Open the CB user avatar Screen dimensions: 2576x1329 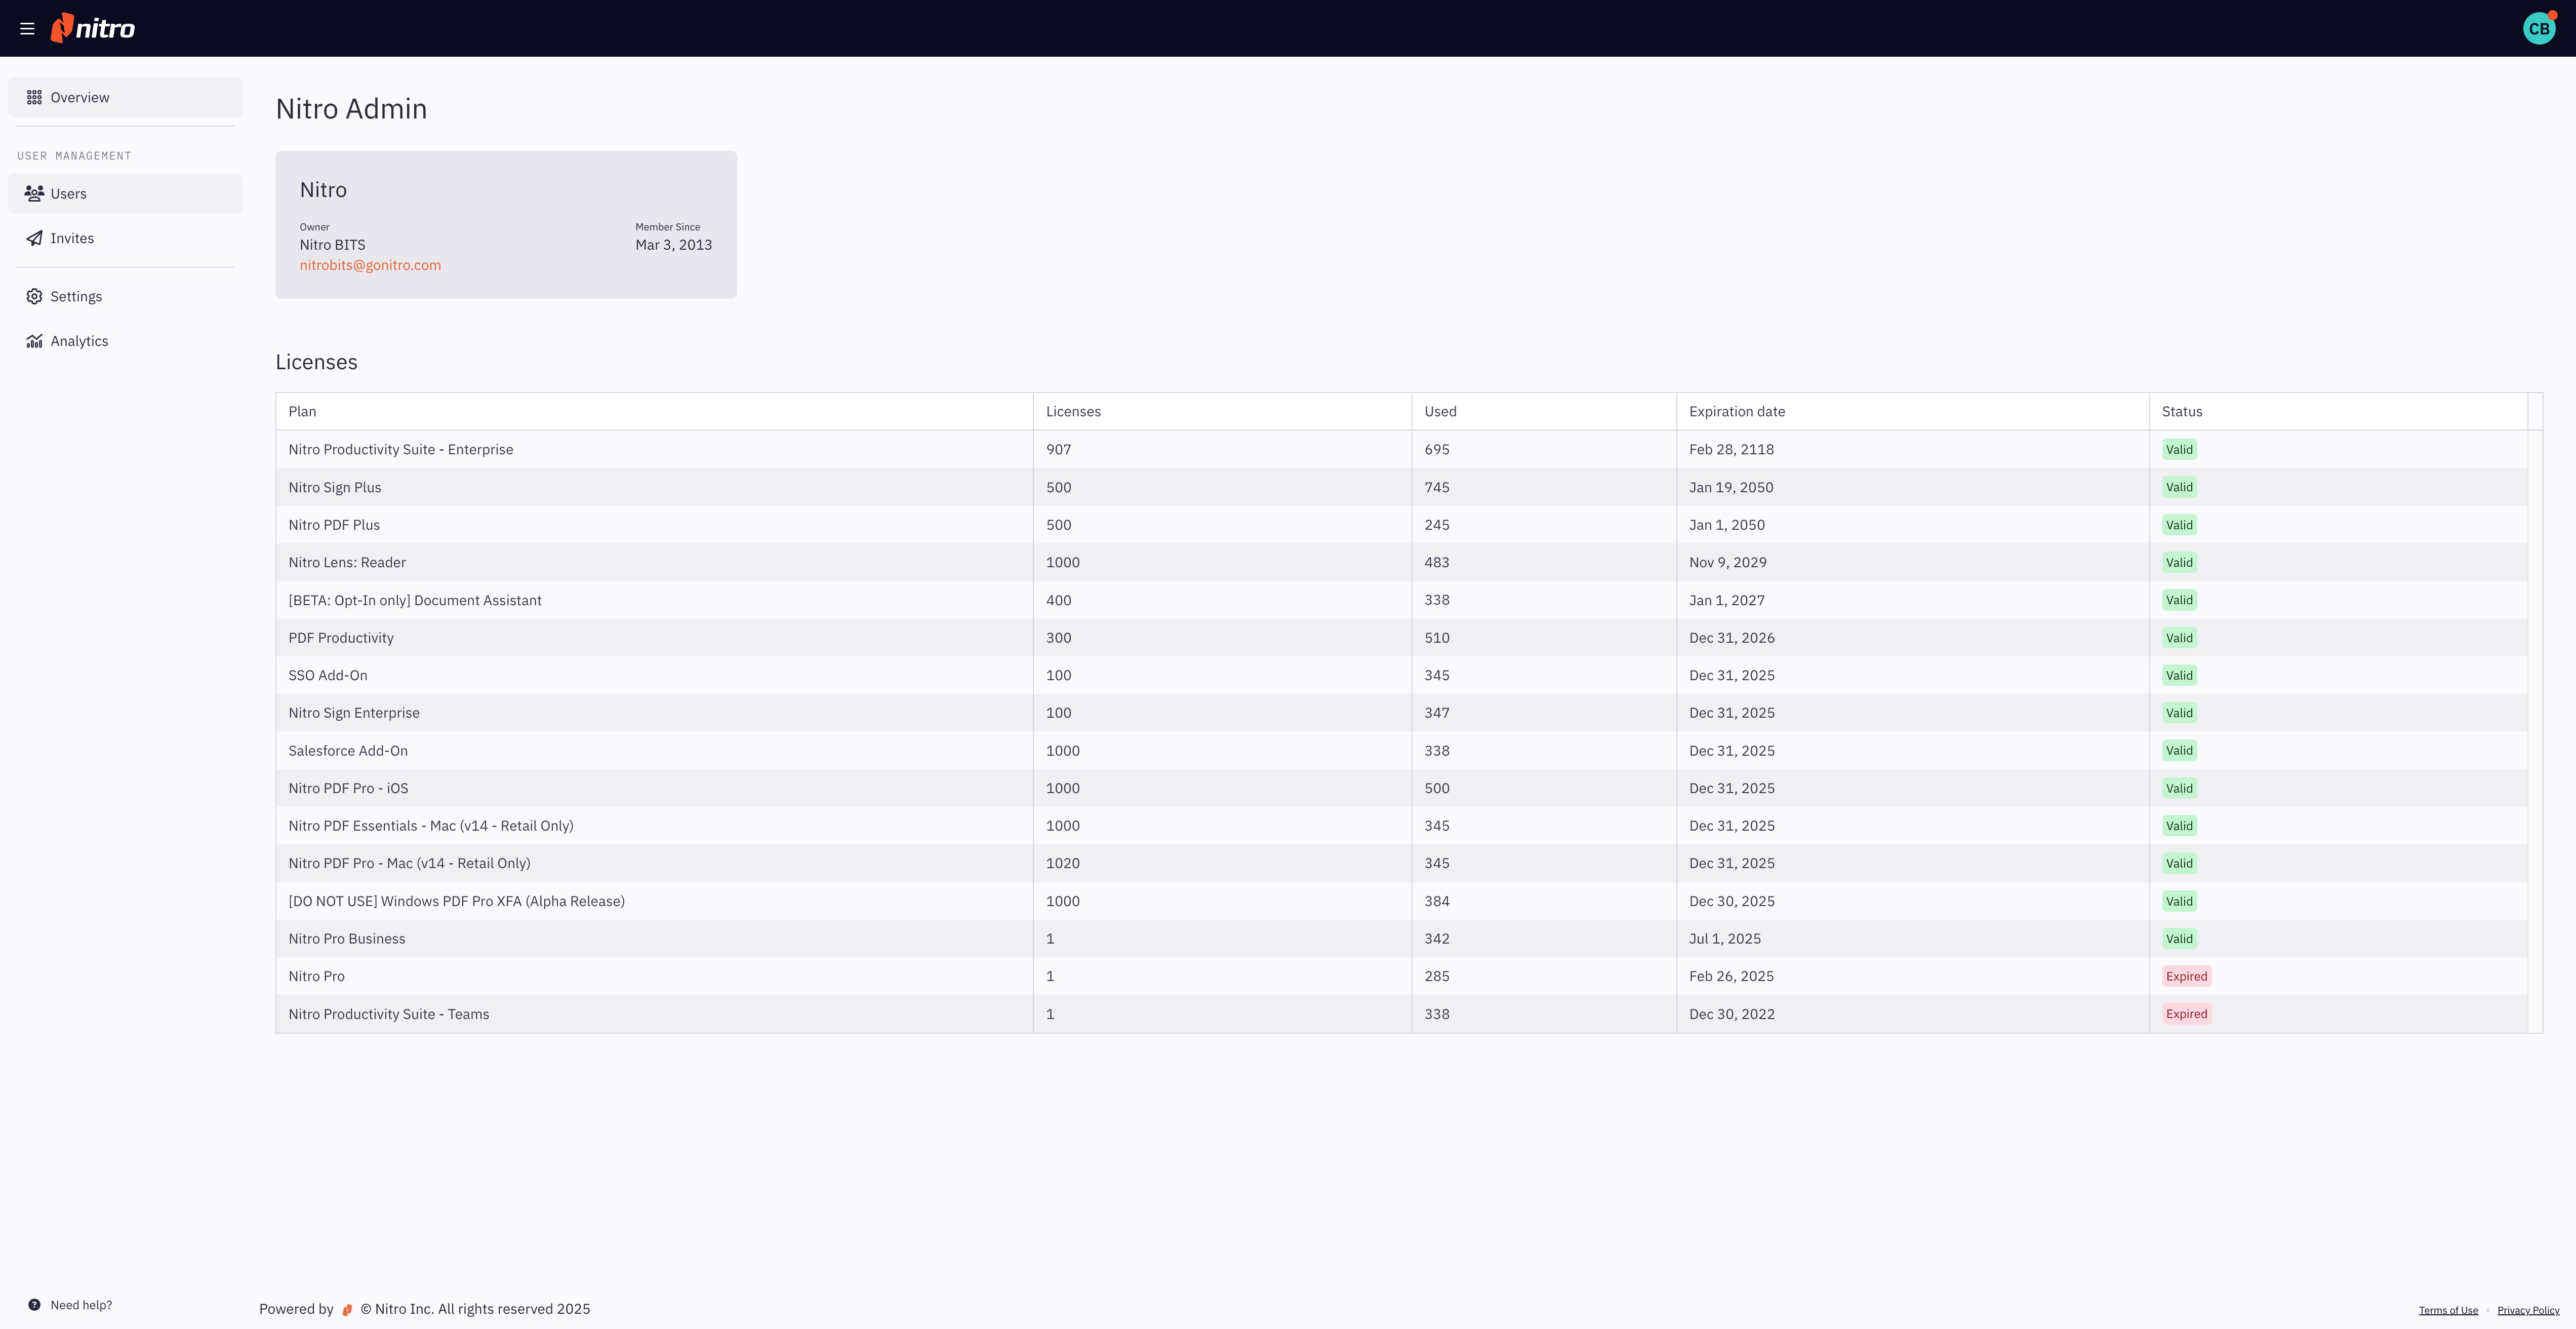pos(2538,29)
